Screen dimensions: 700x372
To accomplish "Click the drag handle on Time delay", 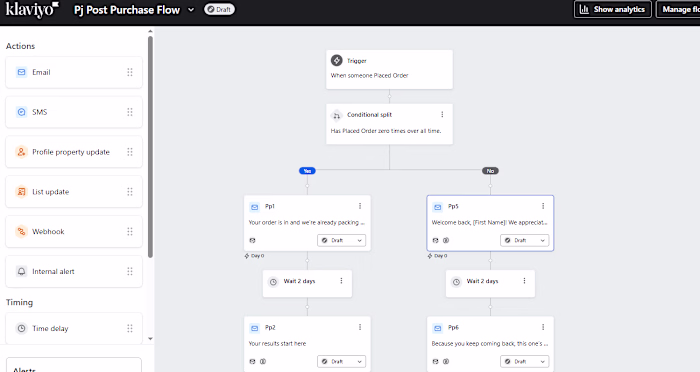I will [130, 328].
